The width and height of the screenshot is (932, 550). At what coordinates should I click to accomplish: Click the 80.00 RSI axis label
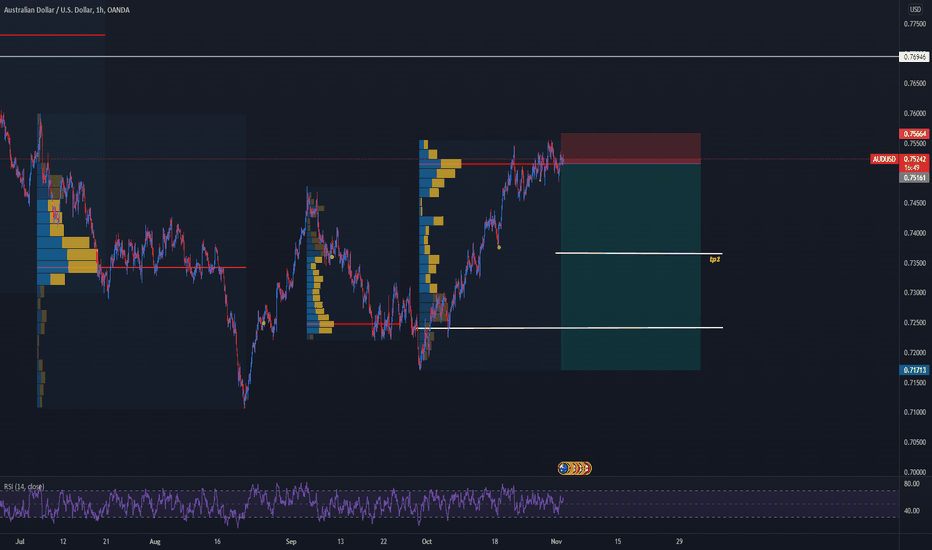point(912,484)
